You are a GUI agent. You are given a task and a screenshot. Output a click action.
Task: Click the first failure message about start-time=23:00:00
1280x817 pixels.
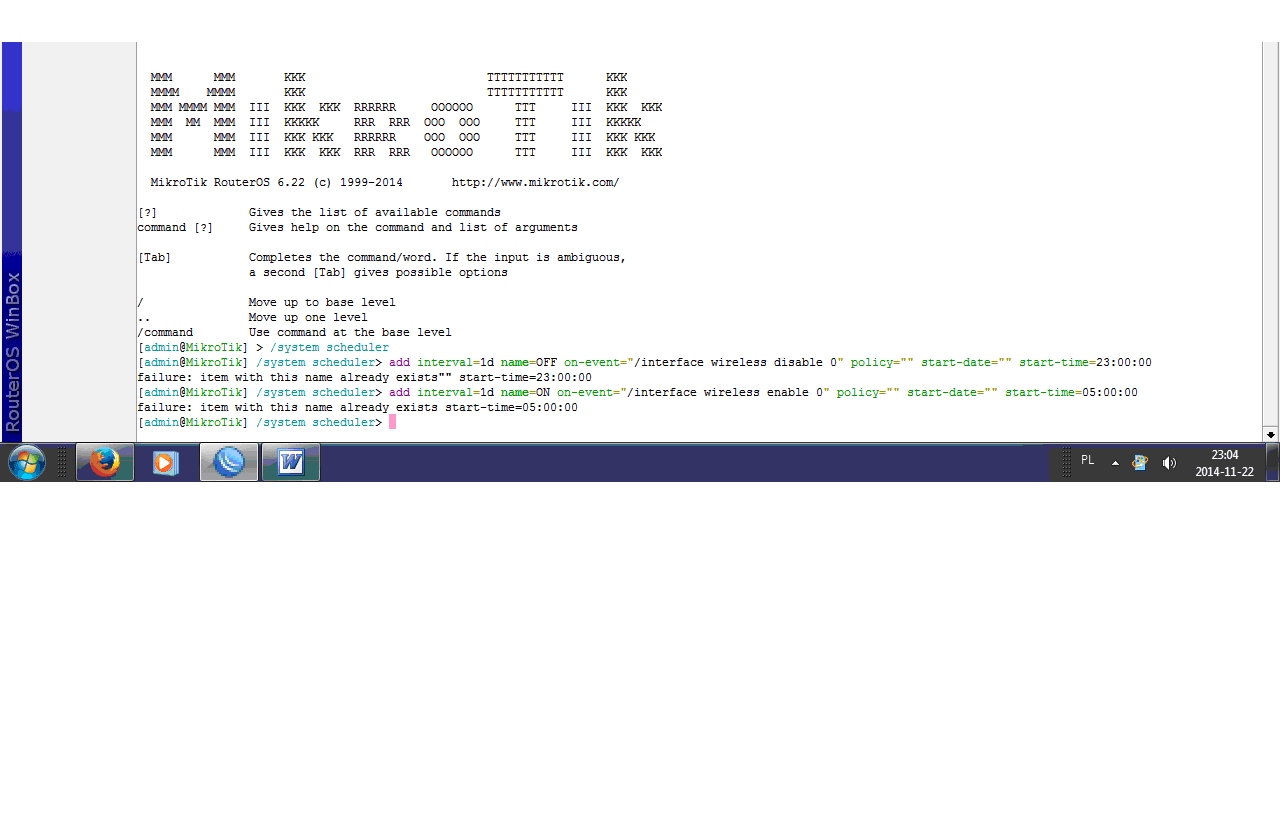(x=364, y=378)
